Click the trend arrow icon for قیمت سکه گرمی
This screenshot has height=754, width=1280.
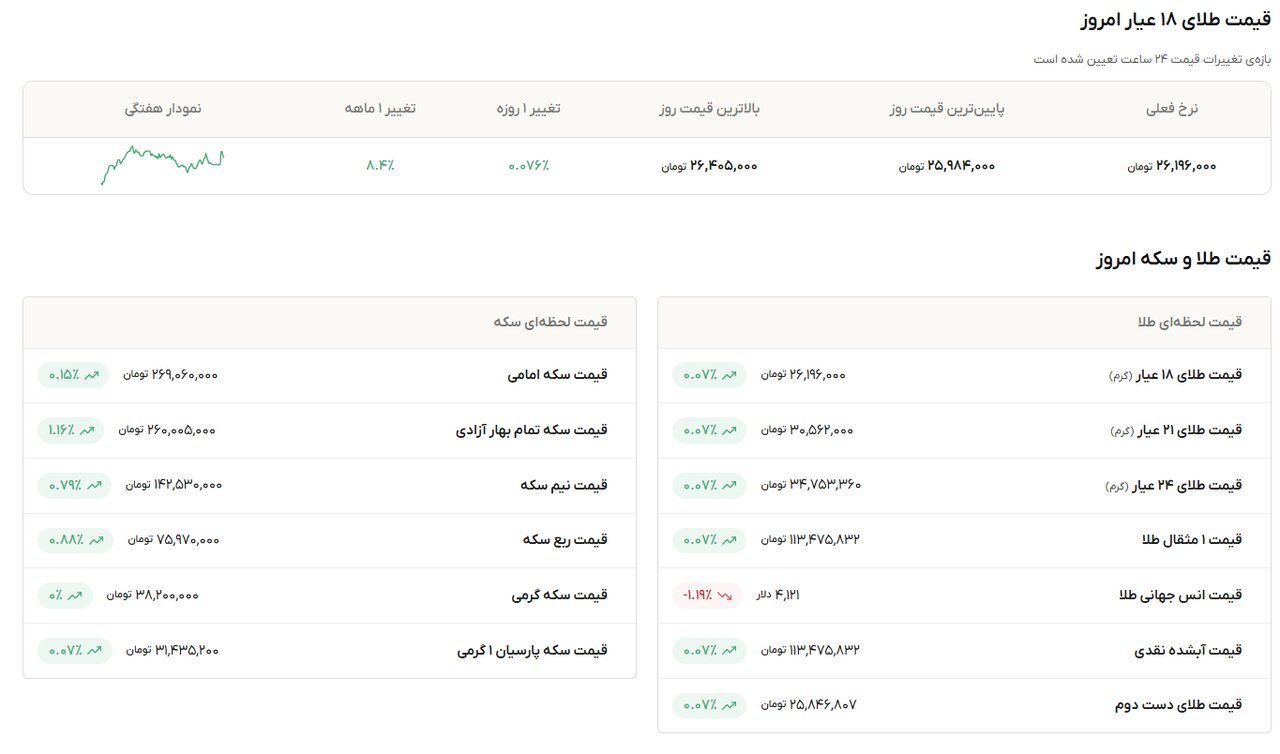pyautogui.click(x=75, y=595)
